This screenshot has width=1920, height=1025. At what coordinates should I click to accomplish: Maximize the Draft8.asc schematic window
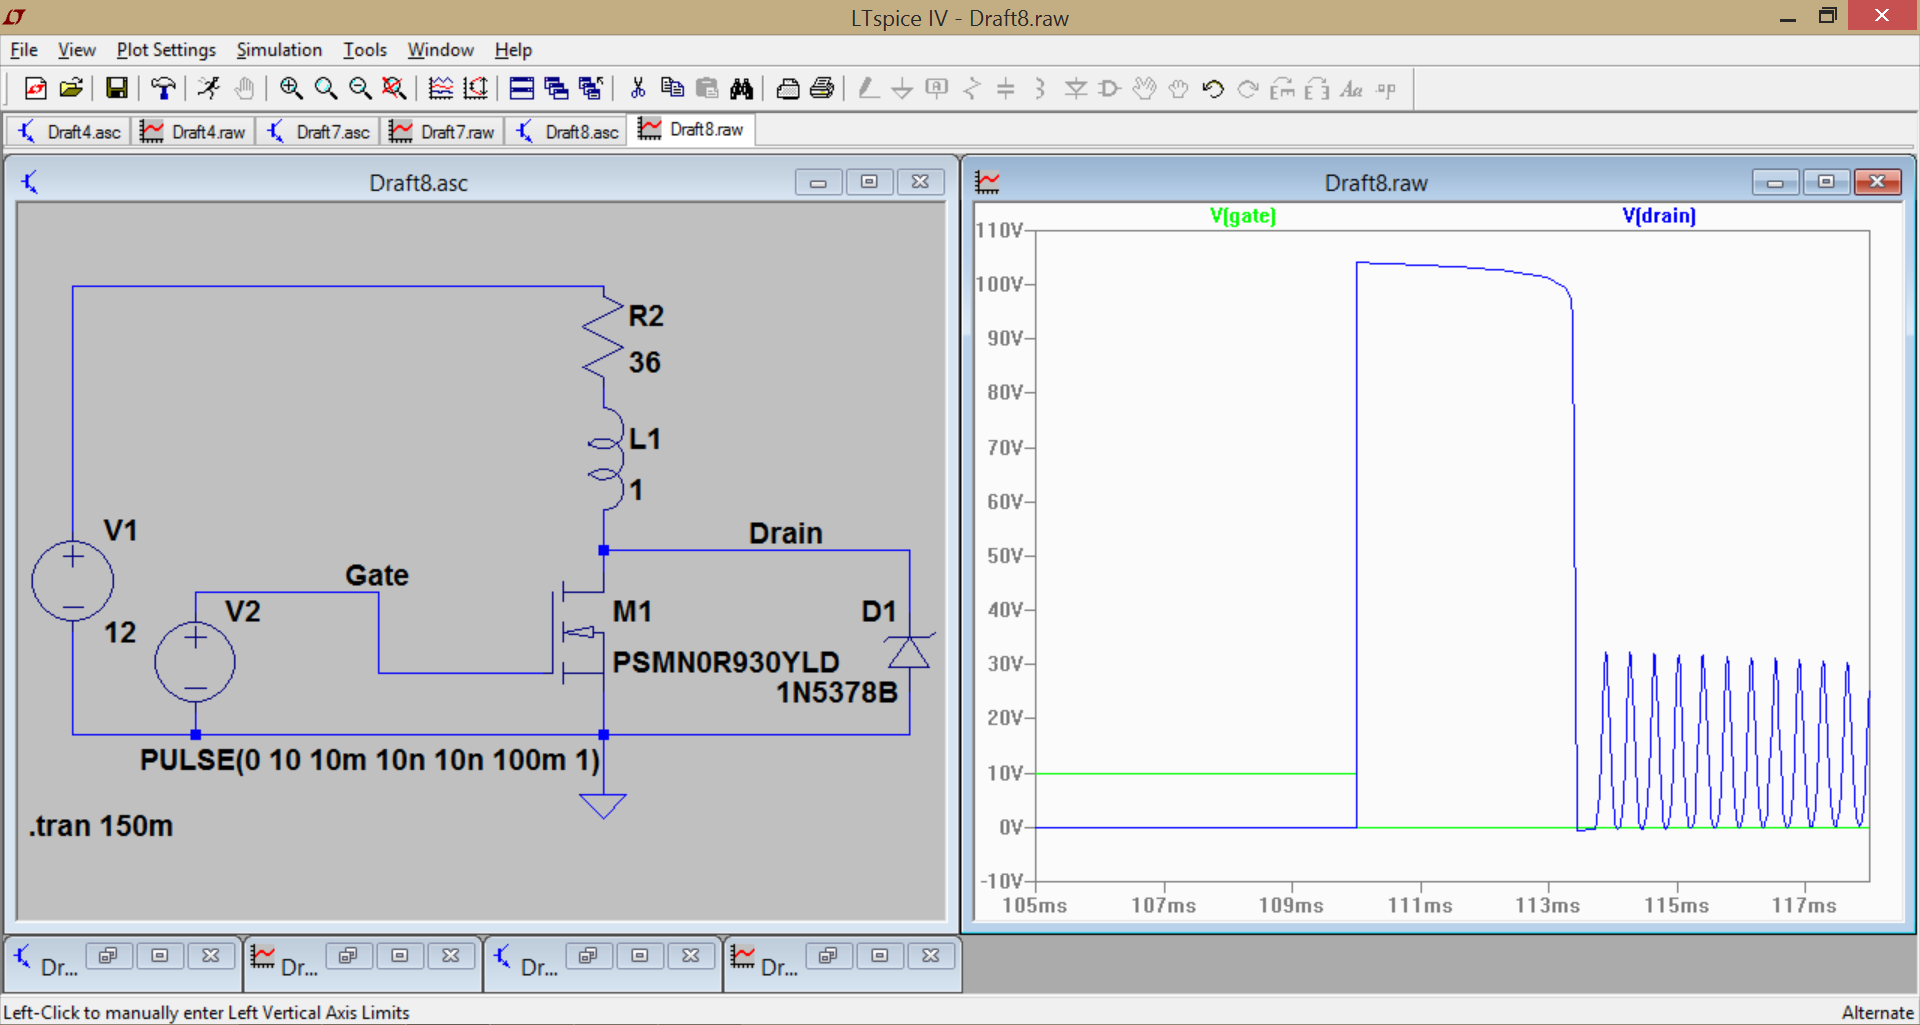click(x=869, y=182)
